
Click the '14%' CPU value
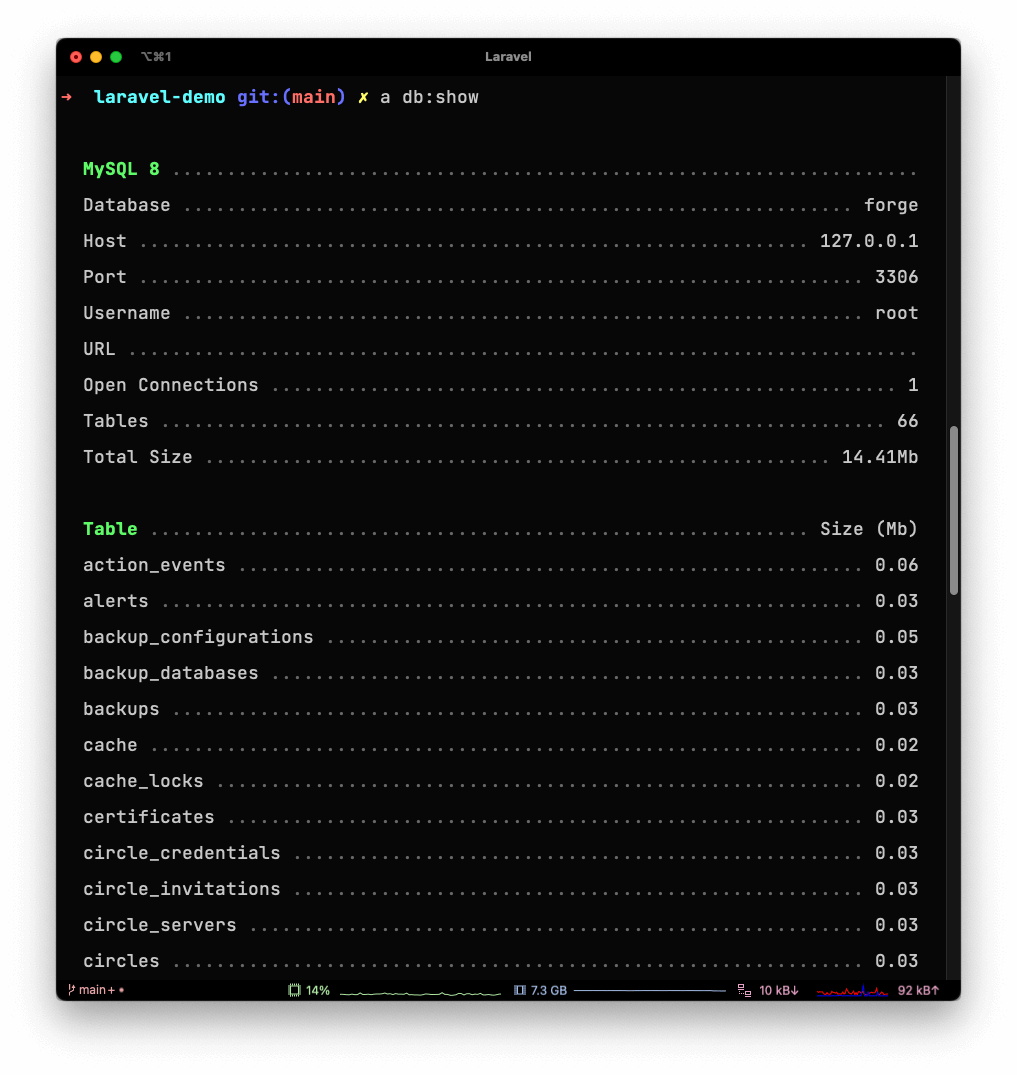click(x=318, y=990)
